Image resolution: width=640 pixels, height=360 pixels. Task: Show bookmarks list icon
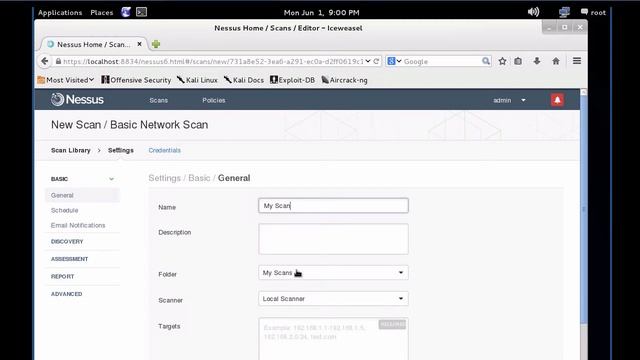click(x=518, y=61)
